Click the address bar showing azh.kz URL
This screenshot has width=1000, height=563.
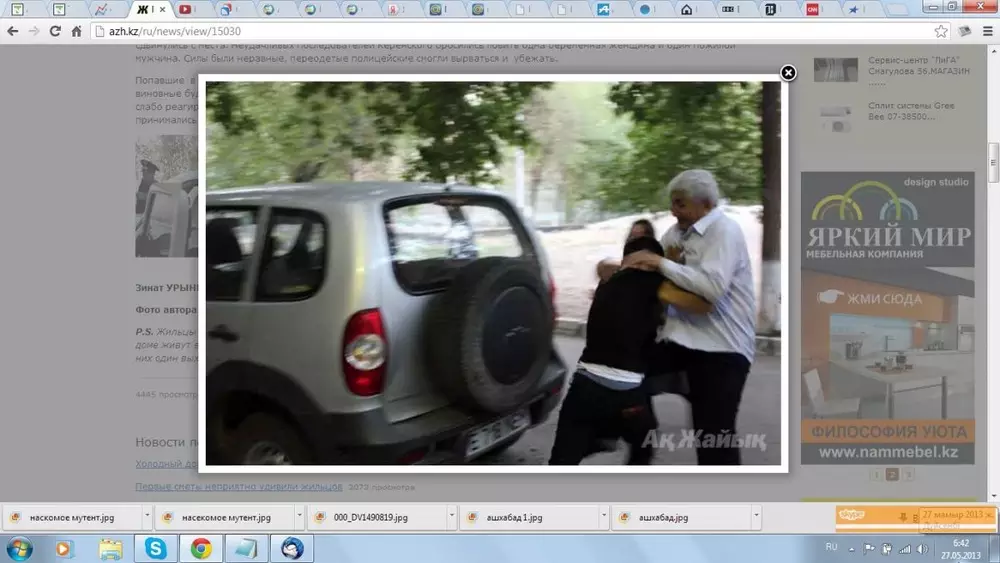tap(500, 31)
